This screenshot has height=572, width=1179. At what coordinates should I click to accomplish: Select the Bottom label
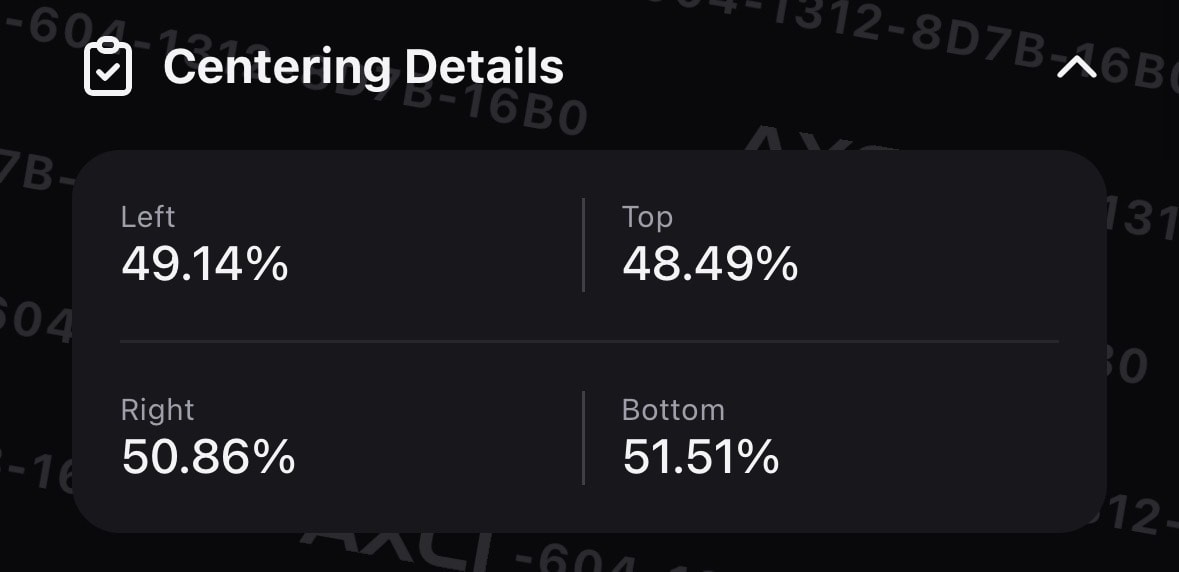[x=673, y=410]
